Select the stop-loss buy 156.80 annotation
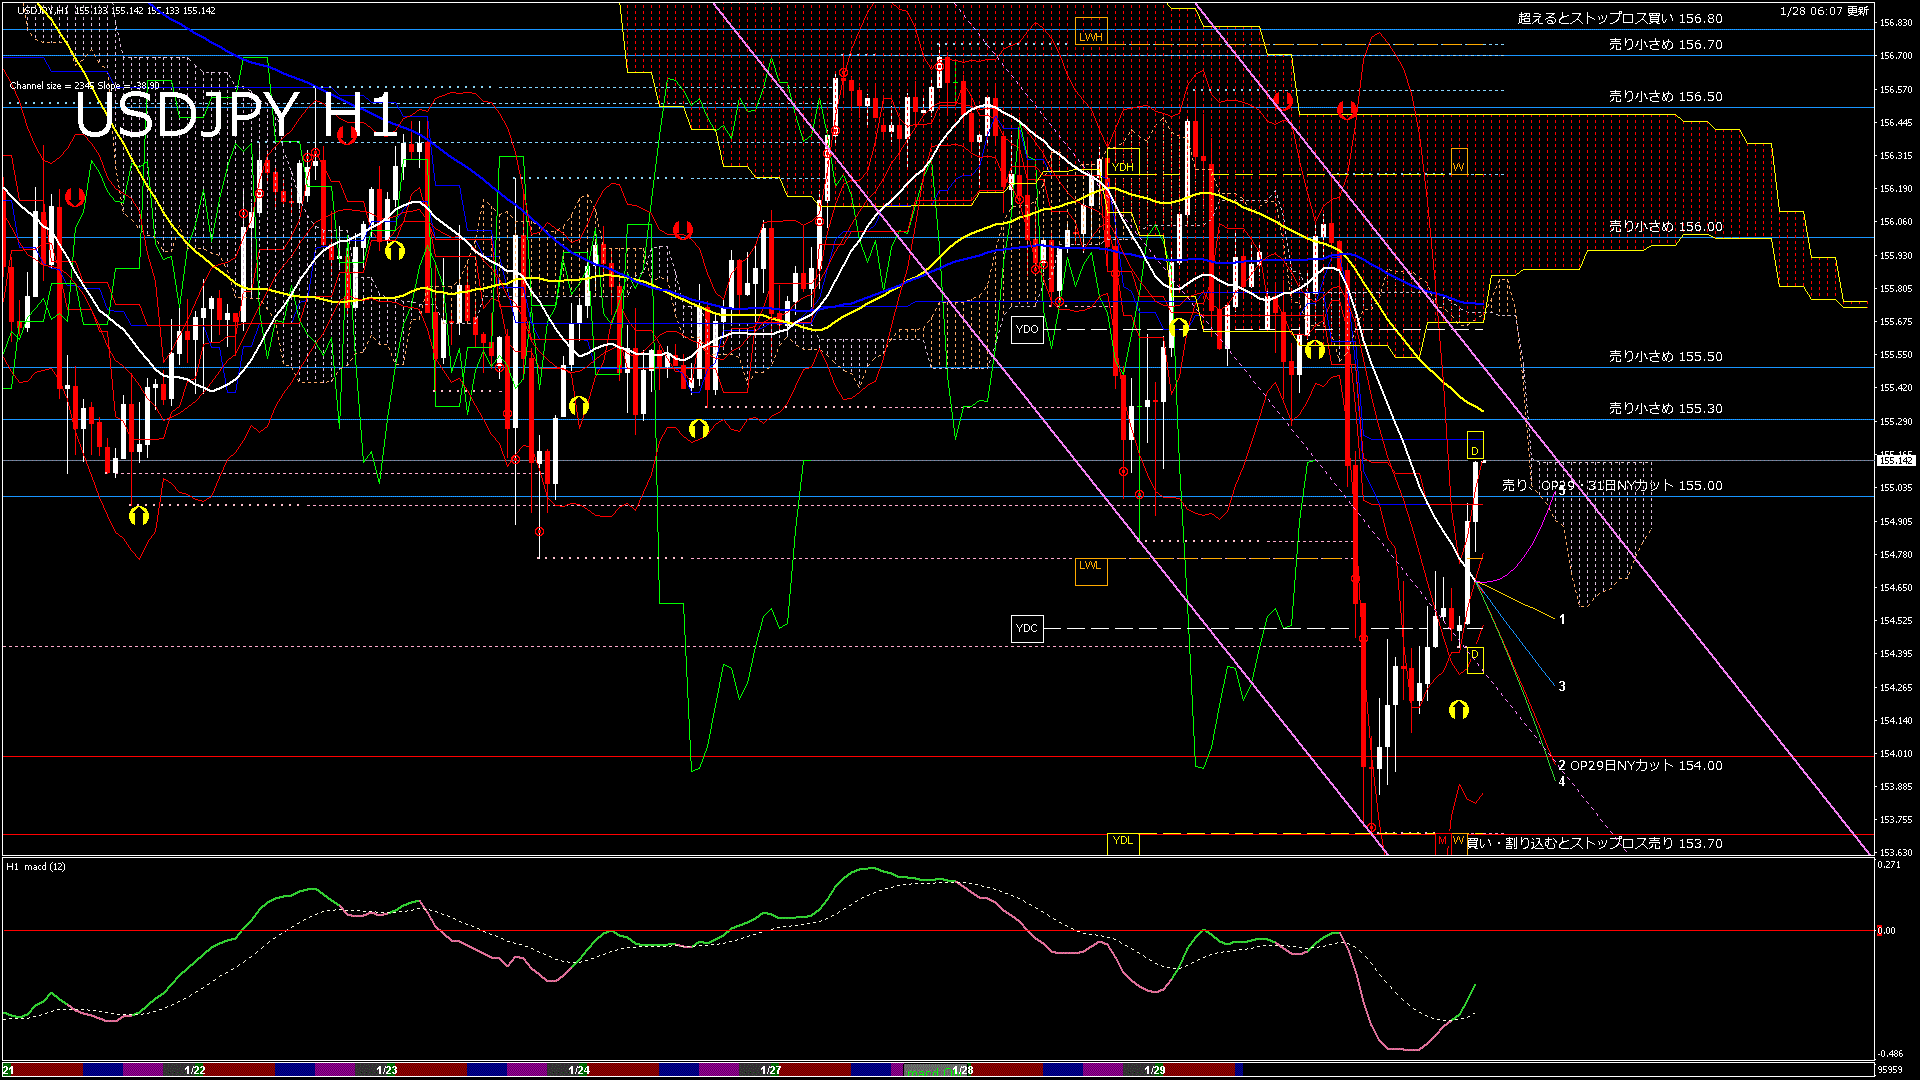The width and height of the screenshot is (1920, 1080). point(1620,18)
